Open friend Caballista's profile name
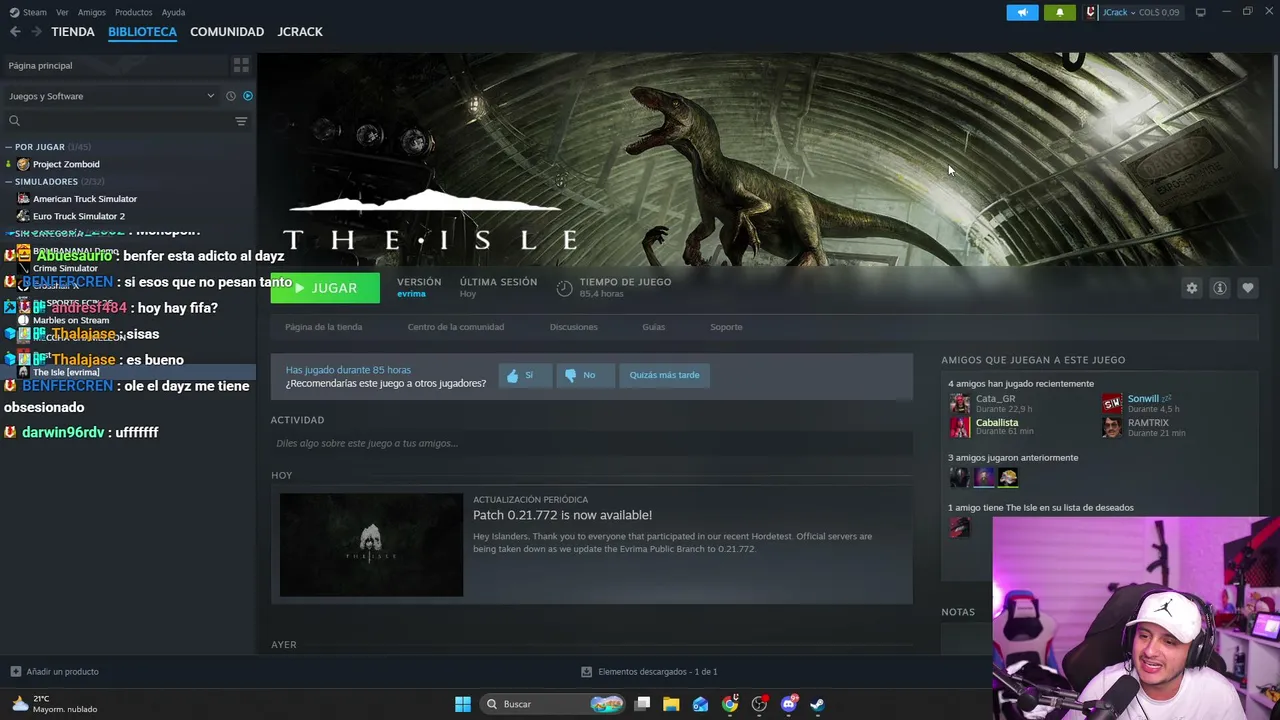 997,422
